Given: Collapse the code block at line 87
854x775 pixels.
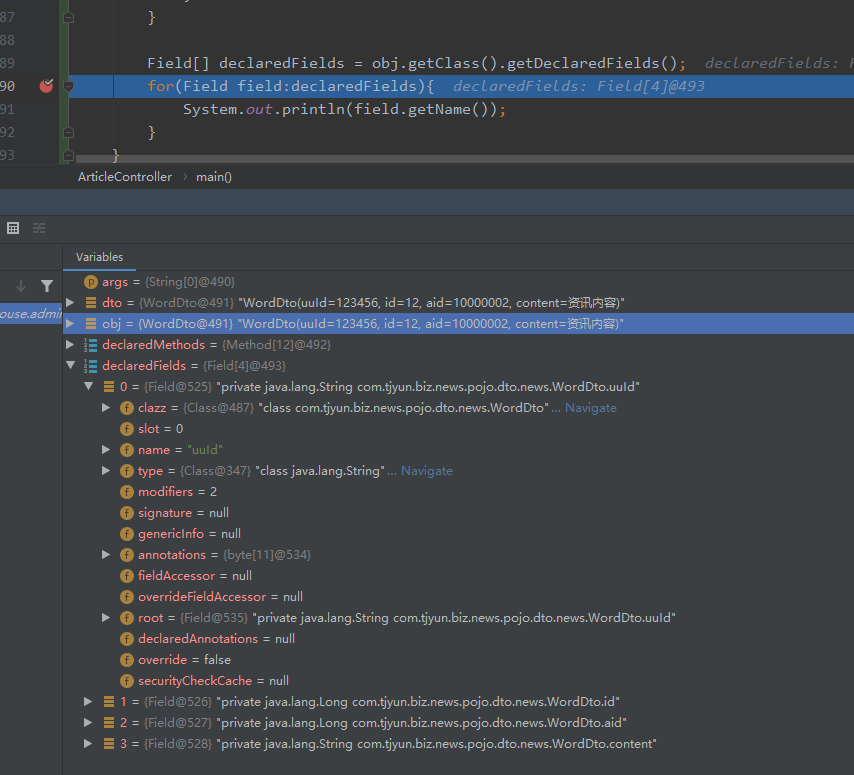Looking at the screenshot, I should [x=69, y=17].
